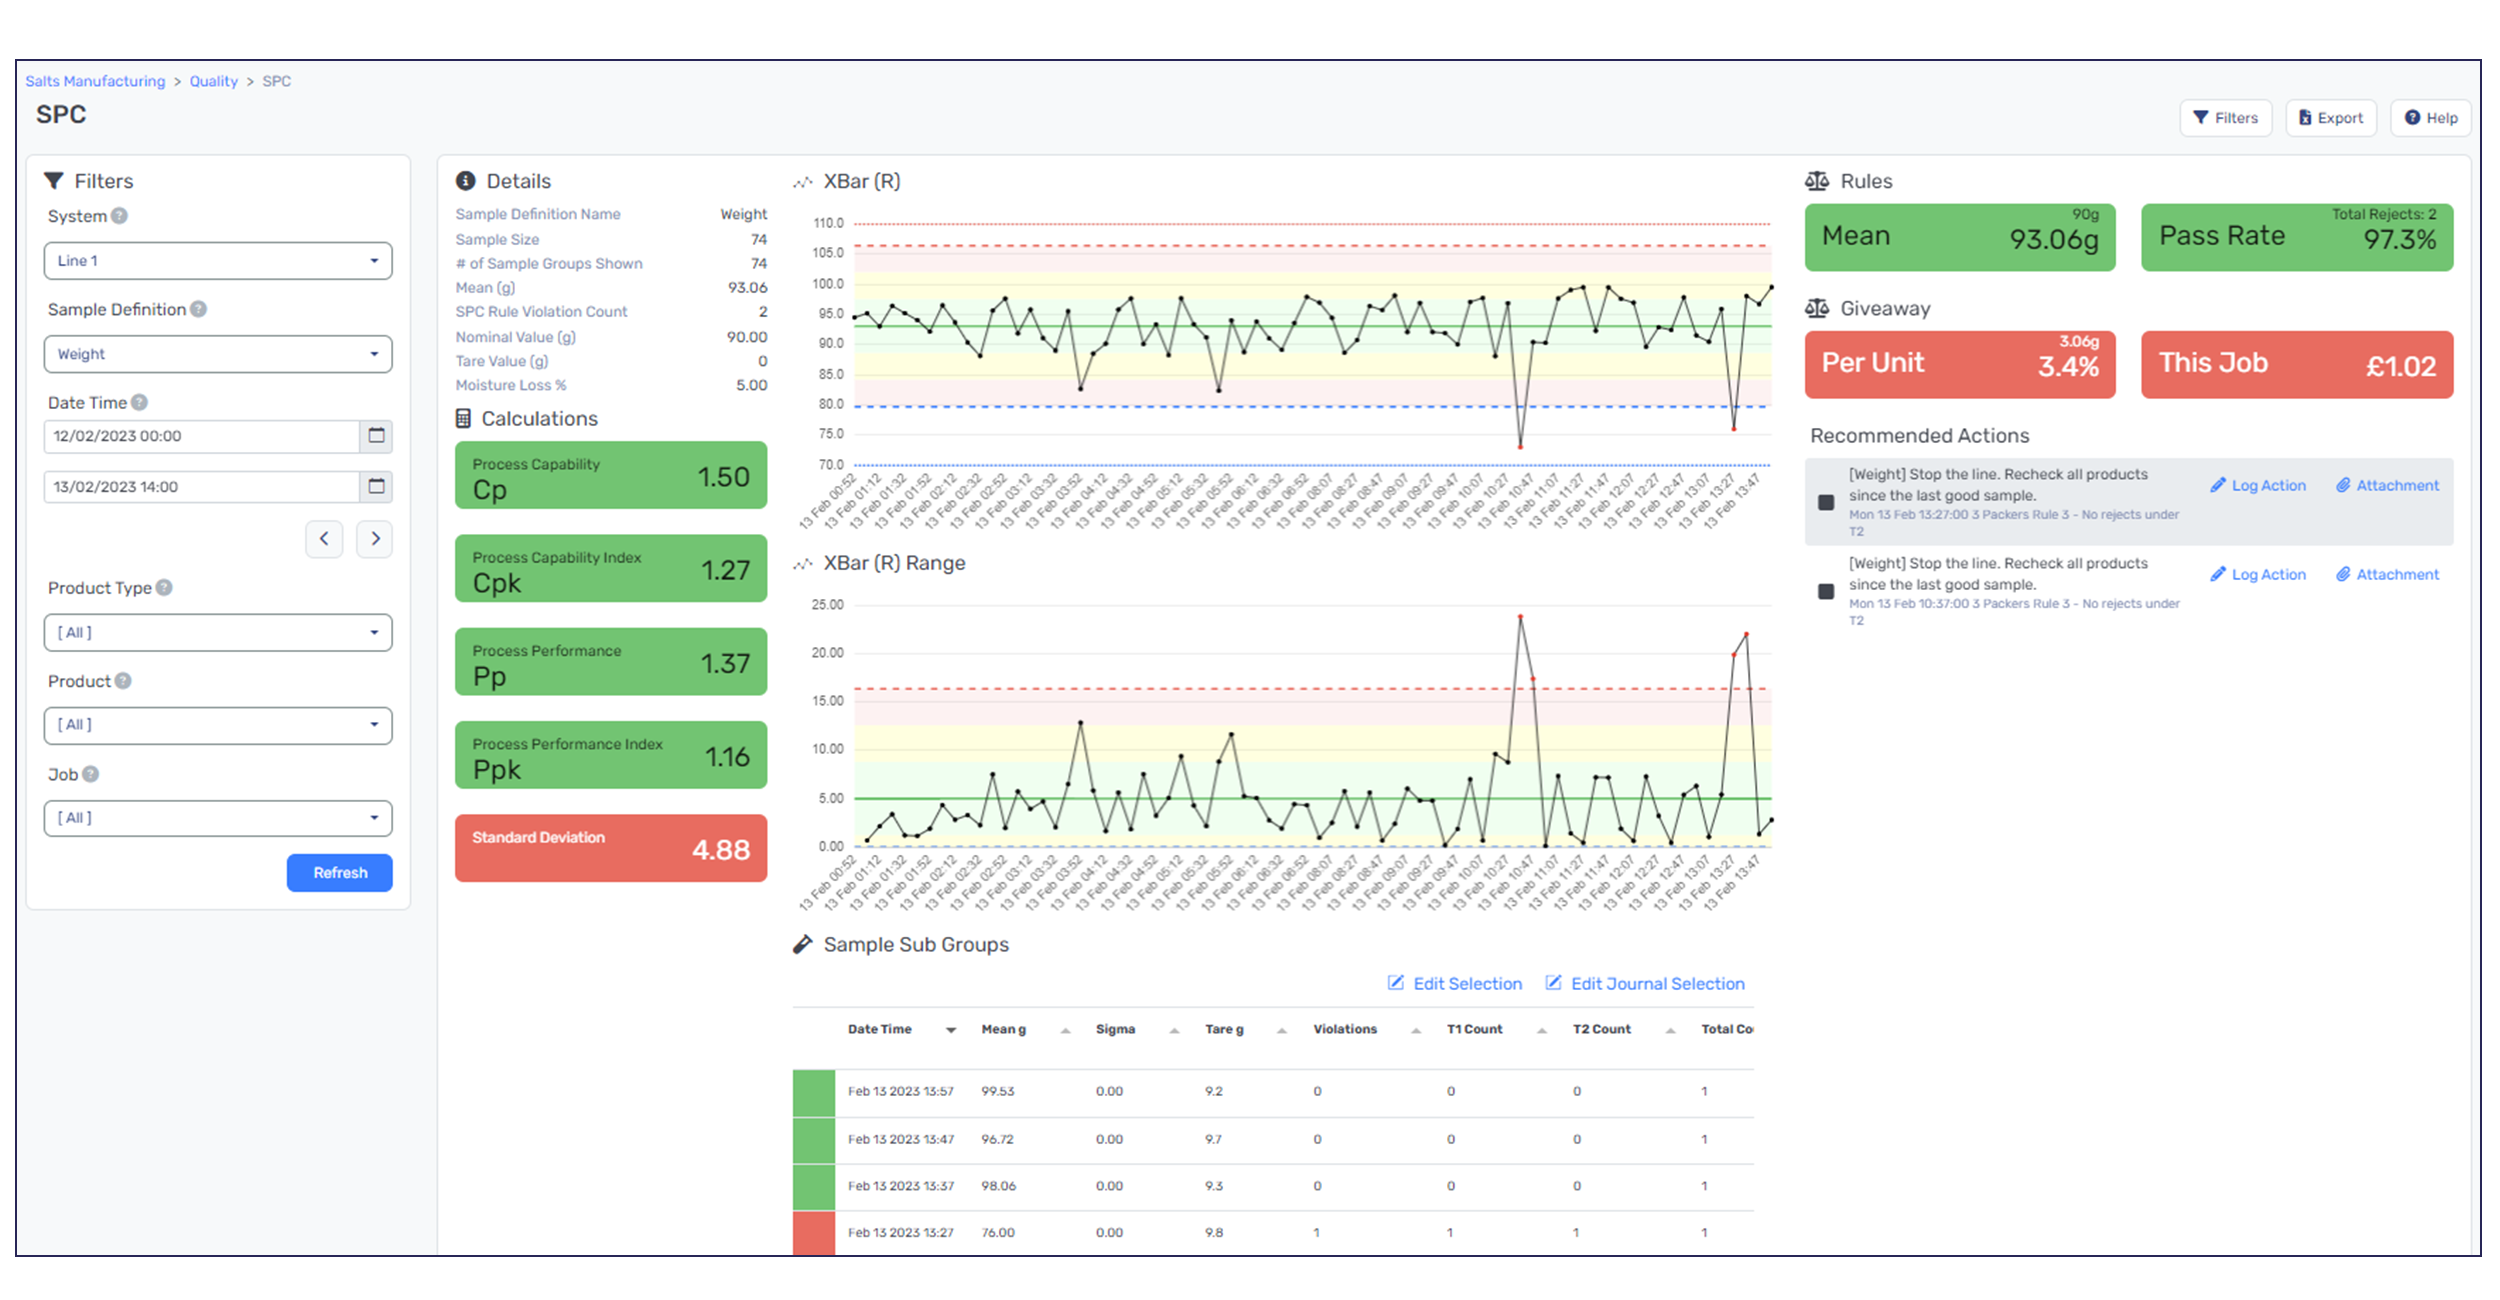This screenshot has height=1300, width=2500.
Task: Open the System Line 1 dropdown
Action: tap(218, 261)
